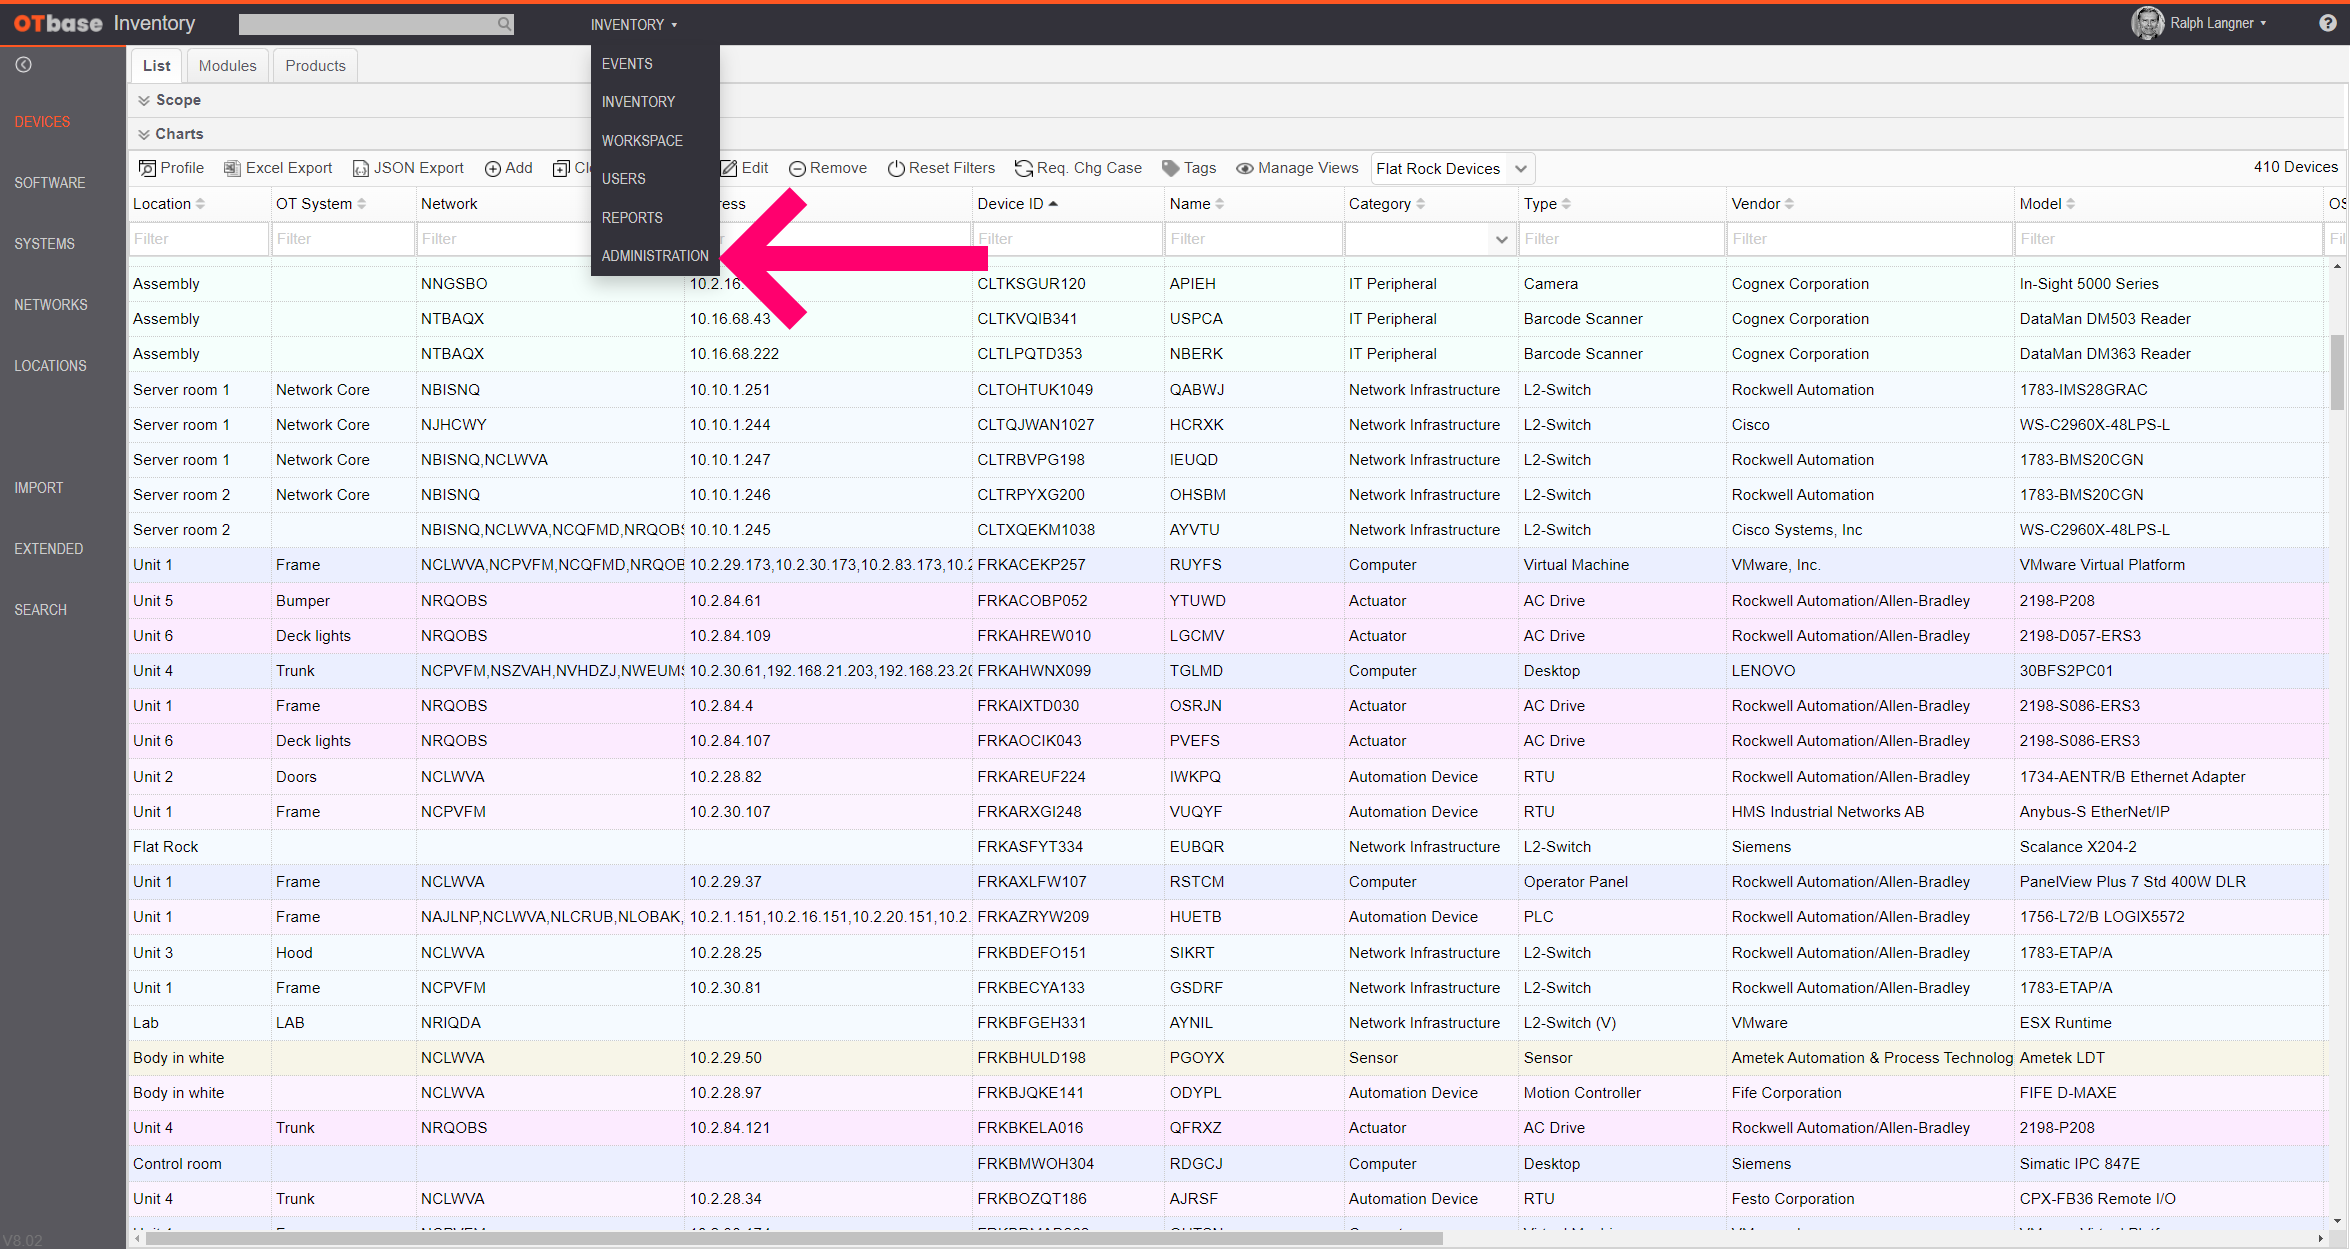2350x1249 pixels.
Task: Select WORKSPACE from the dropdown menu
Action: [642, 141]
